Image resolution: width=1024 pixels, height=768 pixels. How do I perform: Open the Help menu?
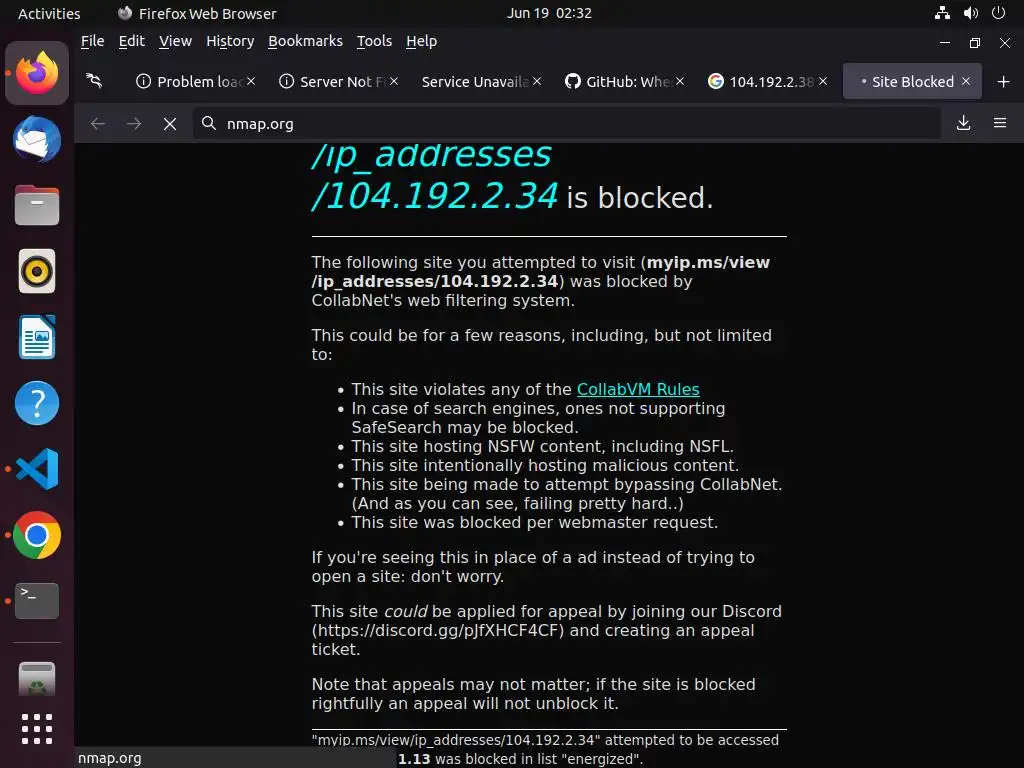(421, 41)
